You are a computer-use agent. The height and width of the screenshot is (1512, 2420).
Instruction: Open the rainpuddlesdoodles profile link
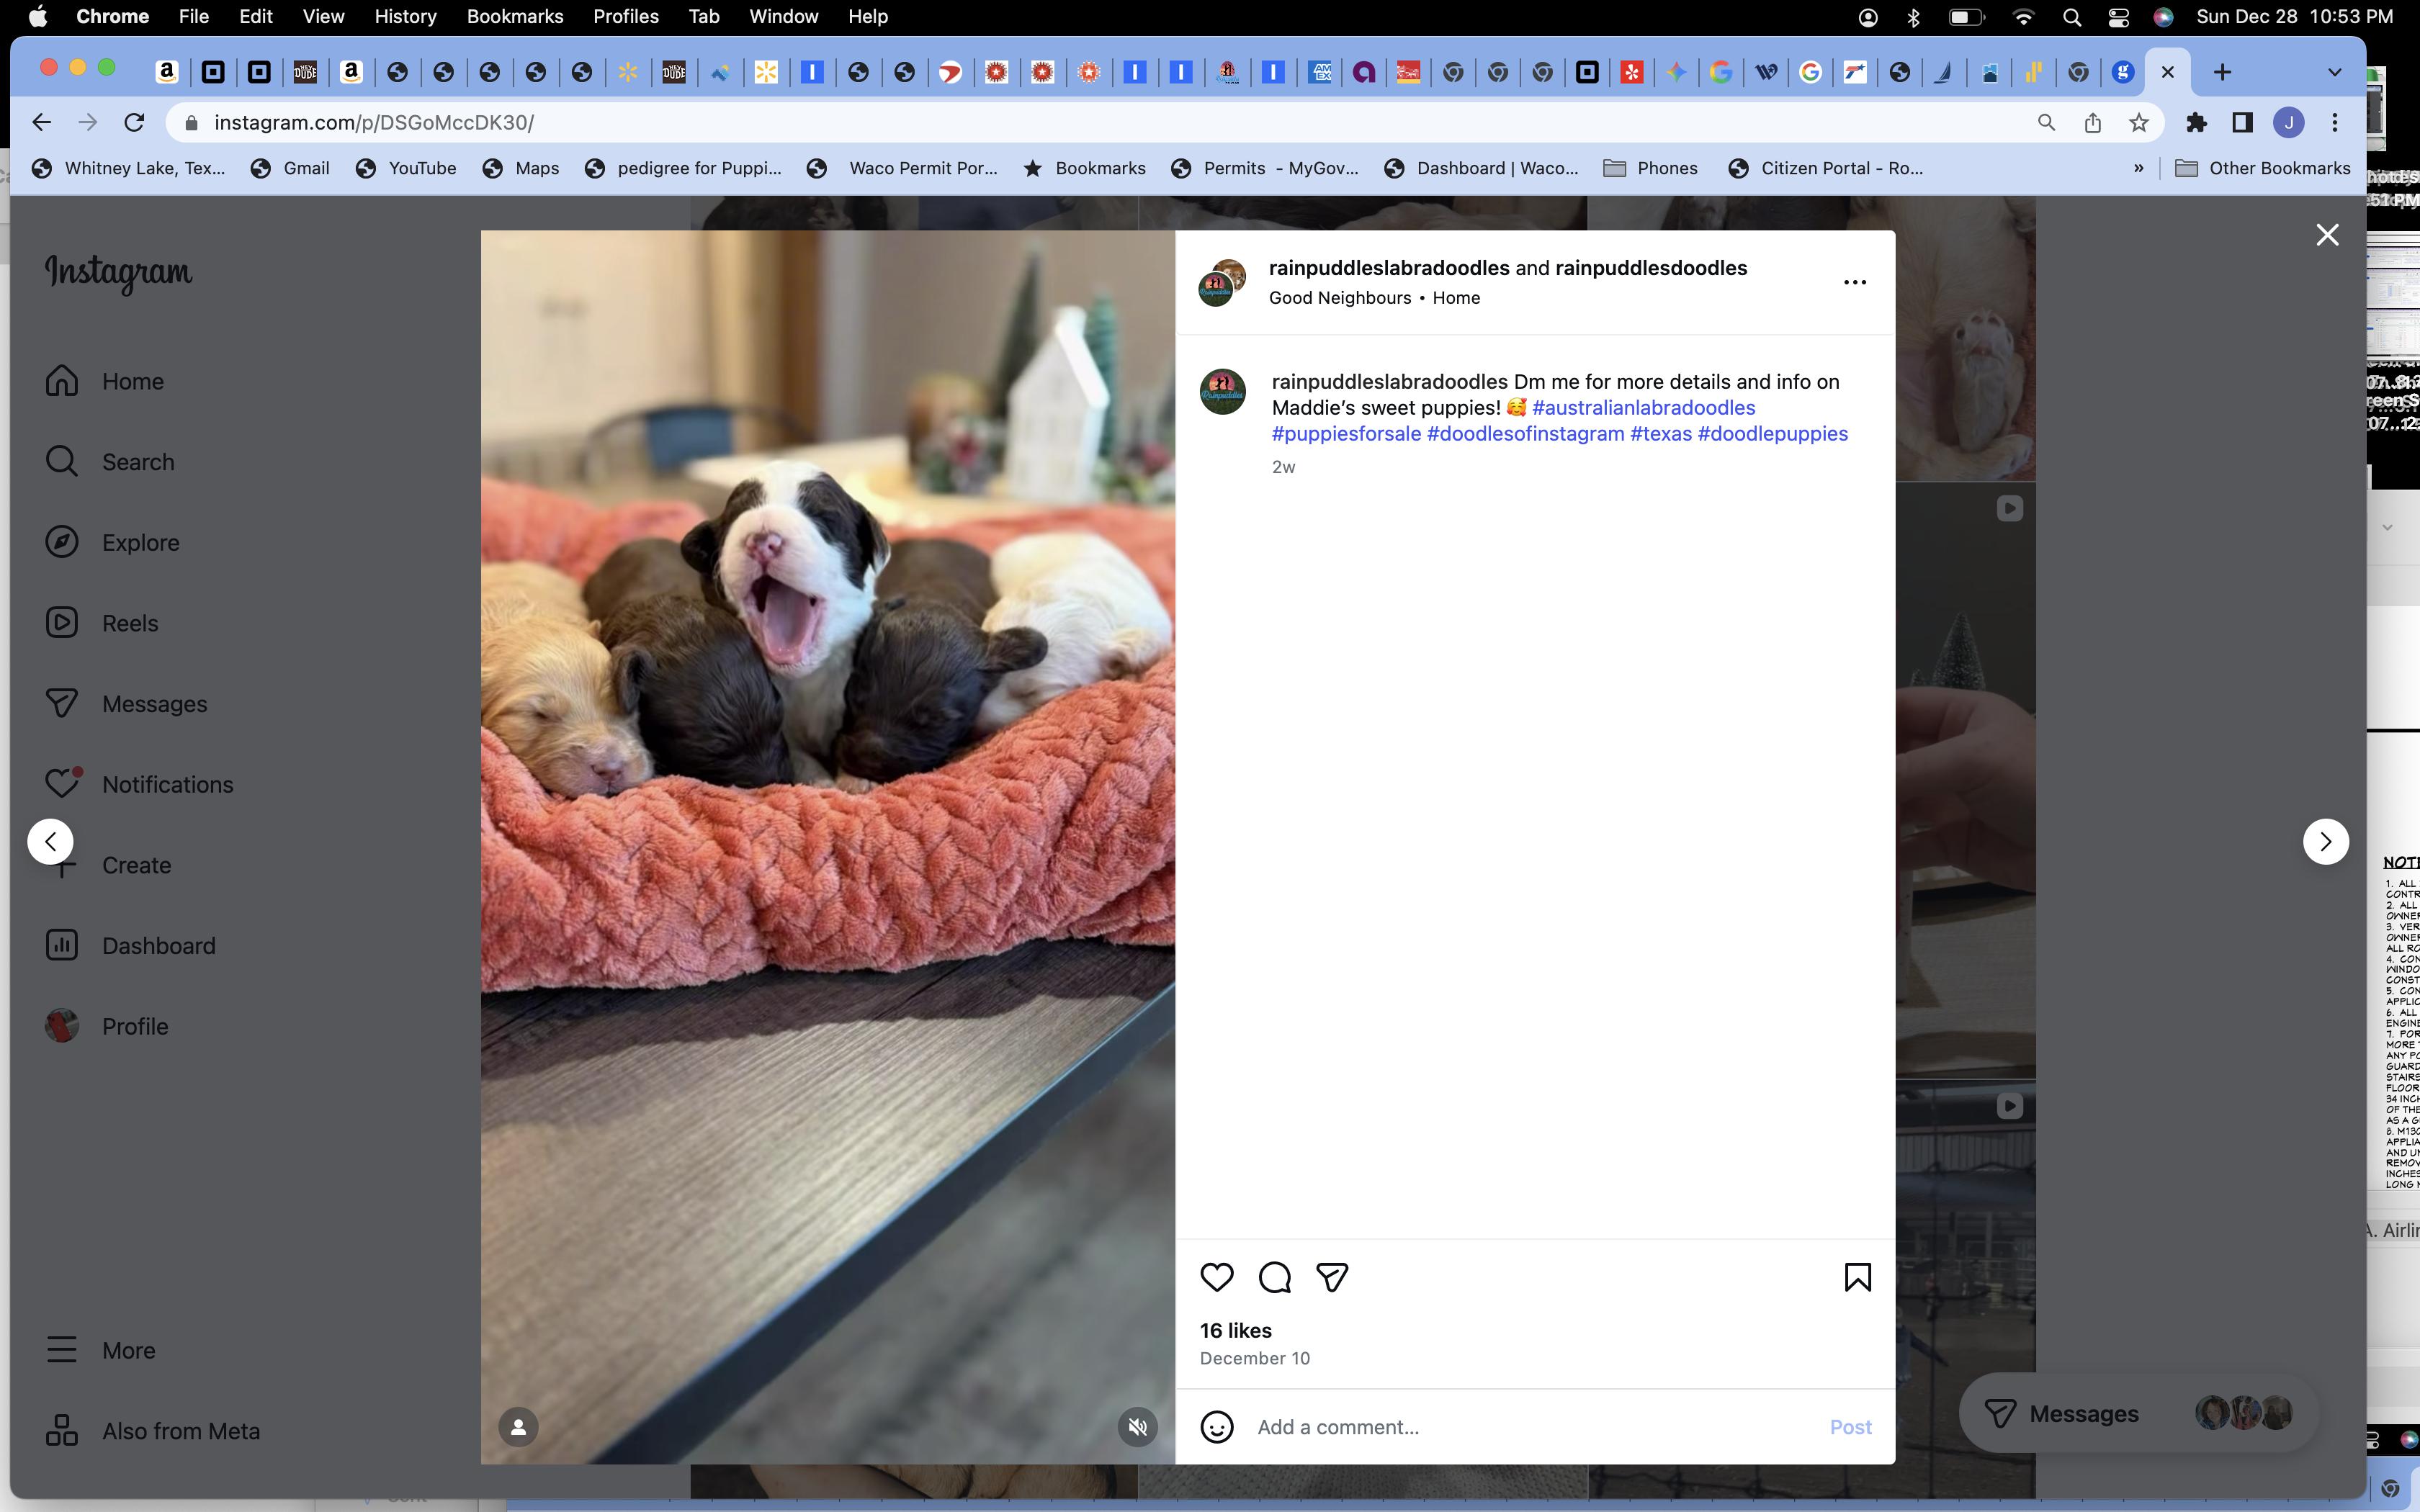[x=1651, y=268]
